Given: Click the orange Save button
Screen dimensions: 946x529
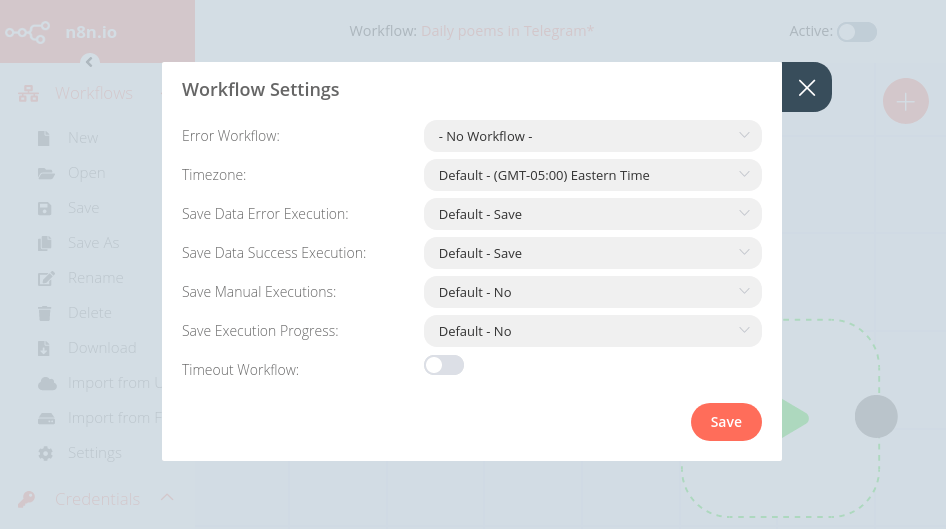Looking at the screenshot, I should 726,422.
